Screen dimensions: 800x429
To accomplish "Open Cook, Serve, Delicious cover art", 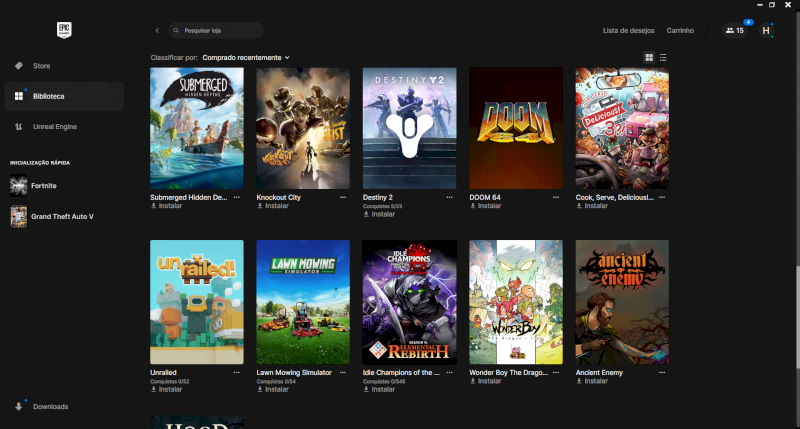I will [622, 128].
